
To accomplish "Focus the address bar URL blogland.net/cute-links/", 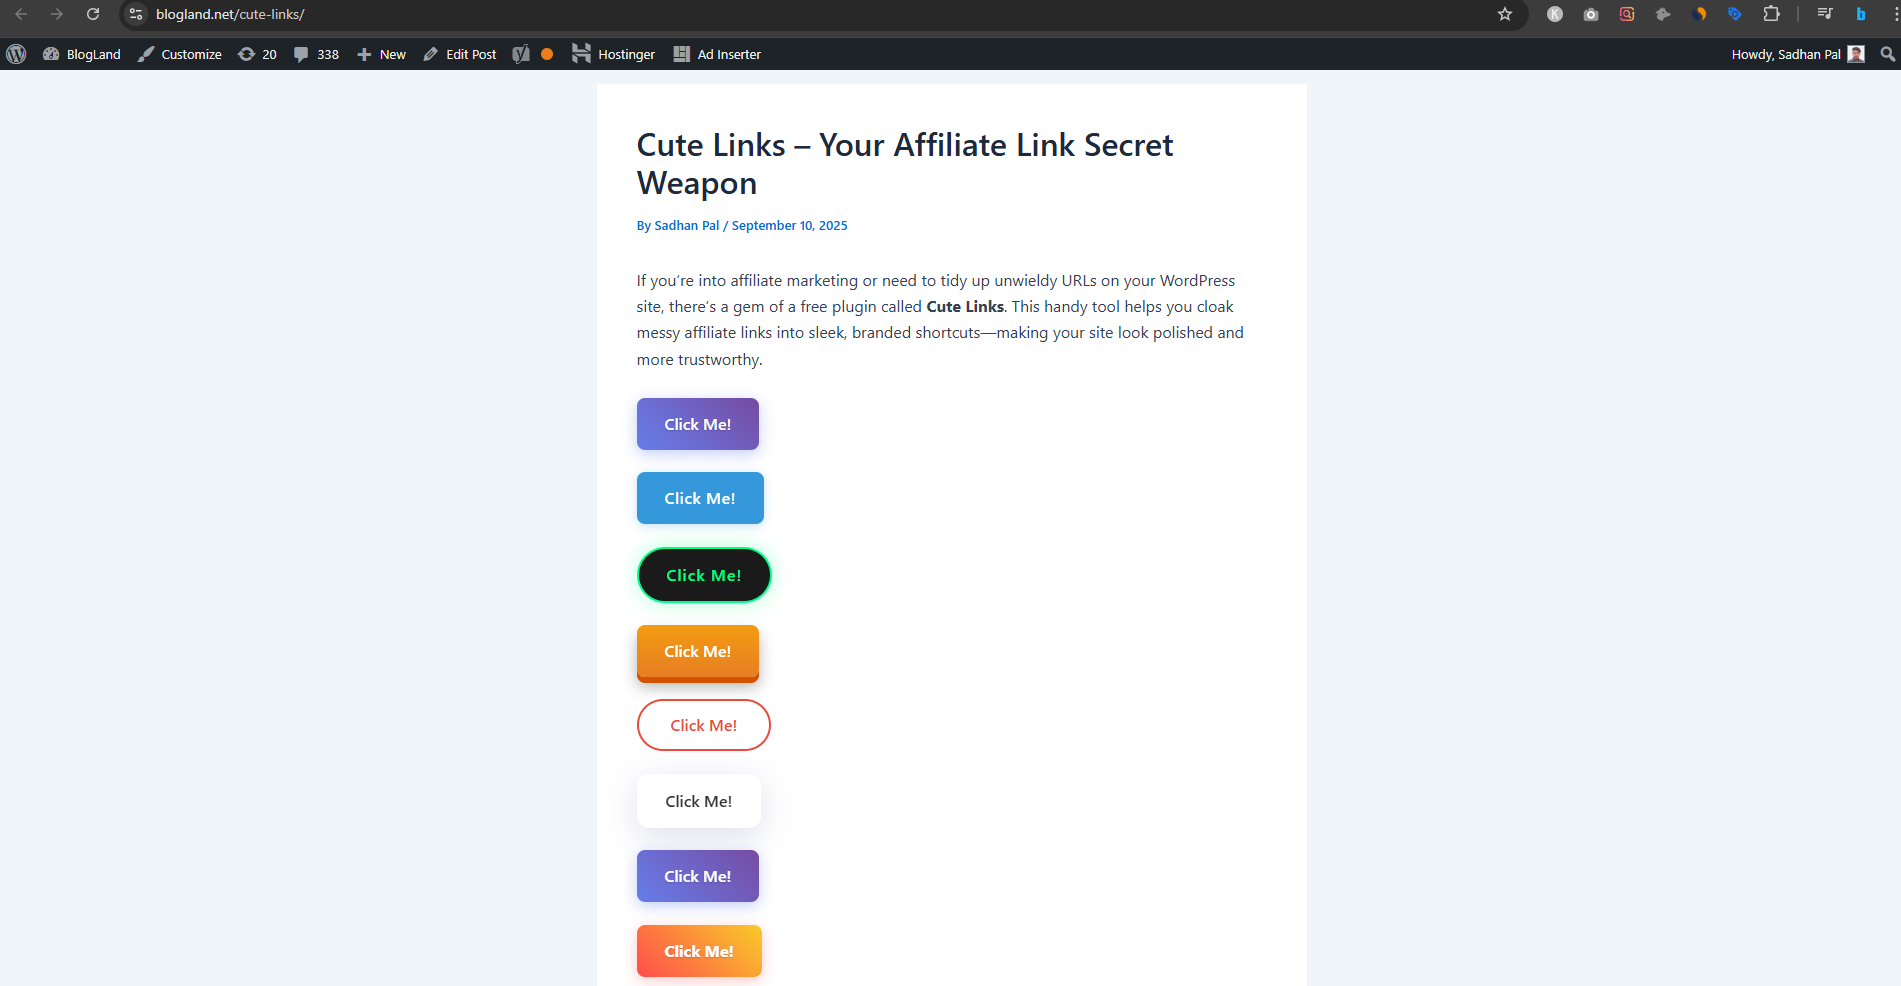I will [230, 14].
